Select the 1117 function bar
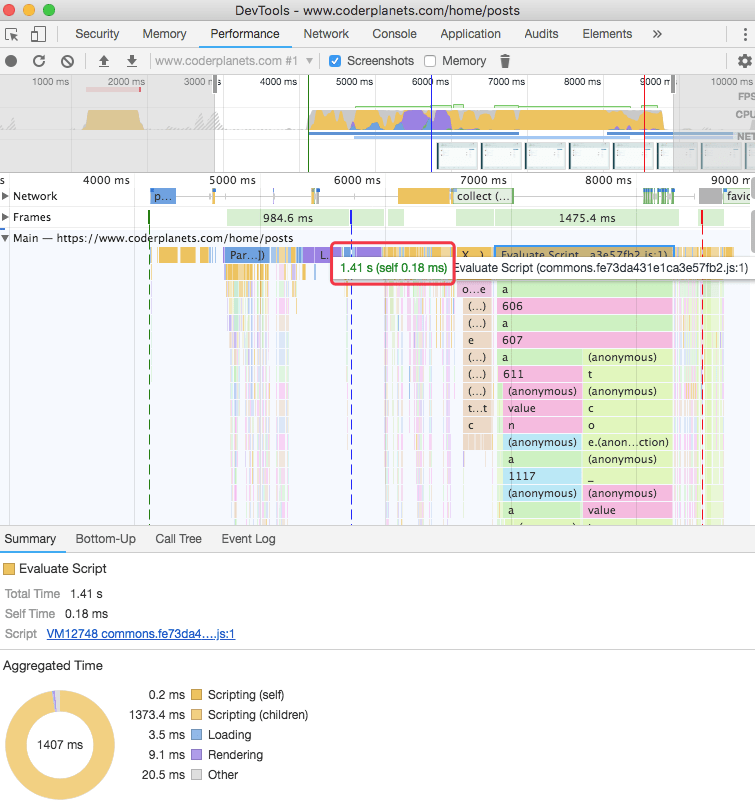Screen dimensions: 755x802 tap(542, 476)
